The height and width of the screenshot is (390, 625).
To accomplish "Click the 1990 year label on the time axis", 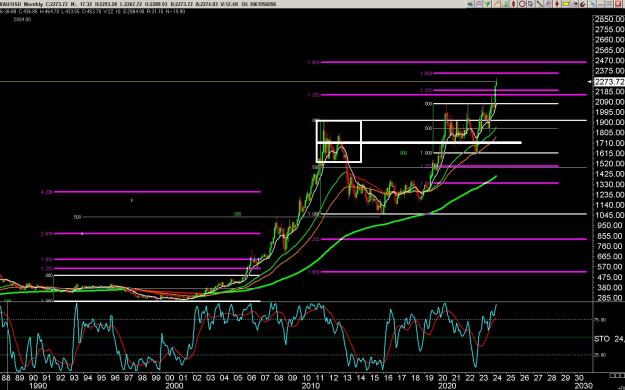I will [x=38, y=386].
